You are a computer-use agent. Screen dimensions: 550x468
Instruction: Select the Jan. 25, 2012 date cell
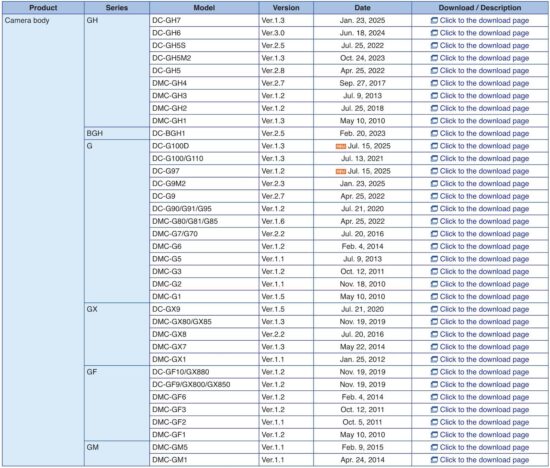click(x=362, y=359)
